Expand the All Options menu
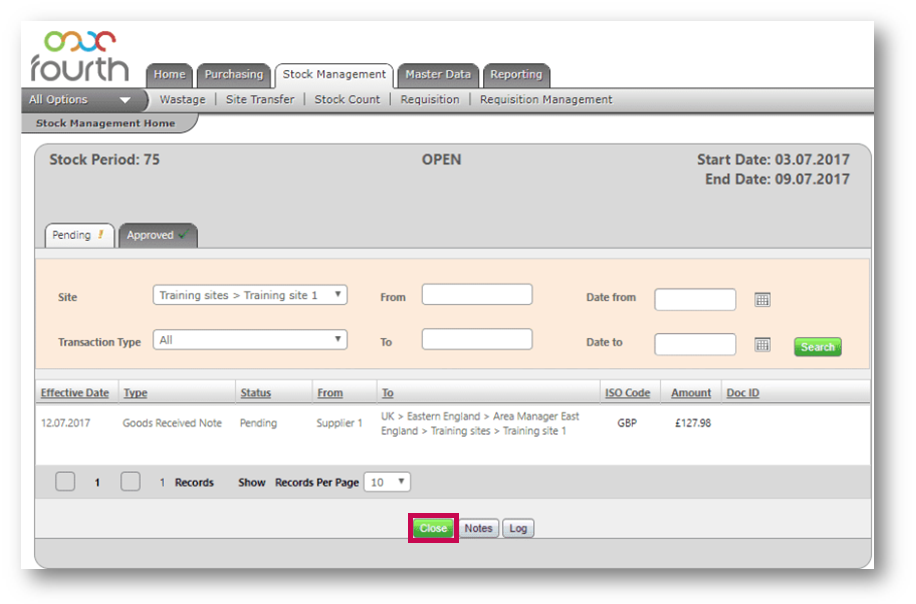This screenshot has height=604, width=916. [80, 100]
